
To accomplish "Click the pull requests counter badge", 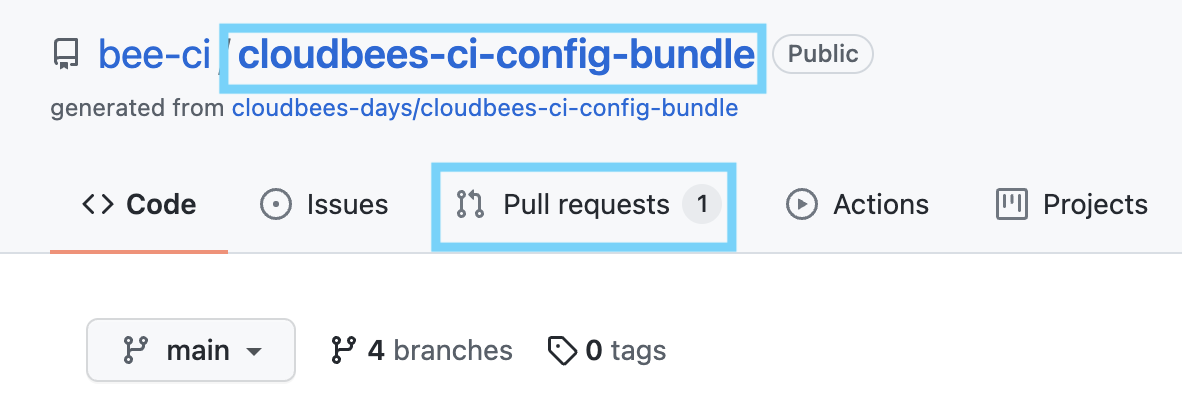I will click(x=702, y=205).
